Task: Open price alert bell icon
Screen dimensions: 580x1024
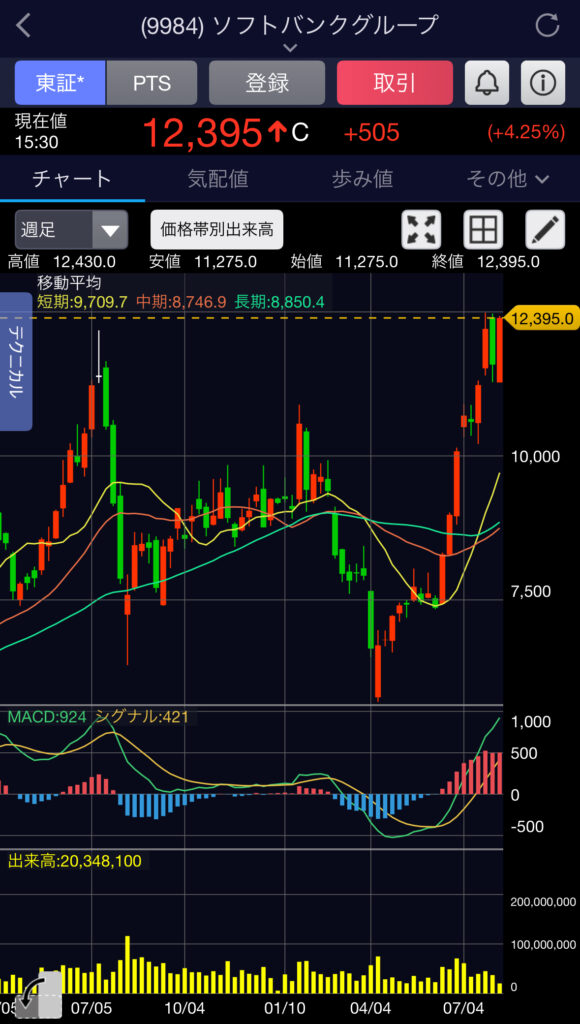Action: pos(487,82)
